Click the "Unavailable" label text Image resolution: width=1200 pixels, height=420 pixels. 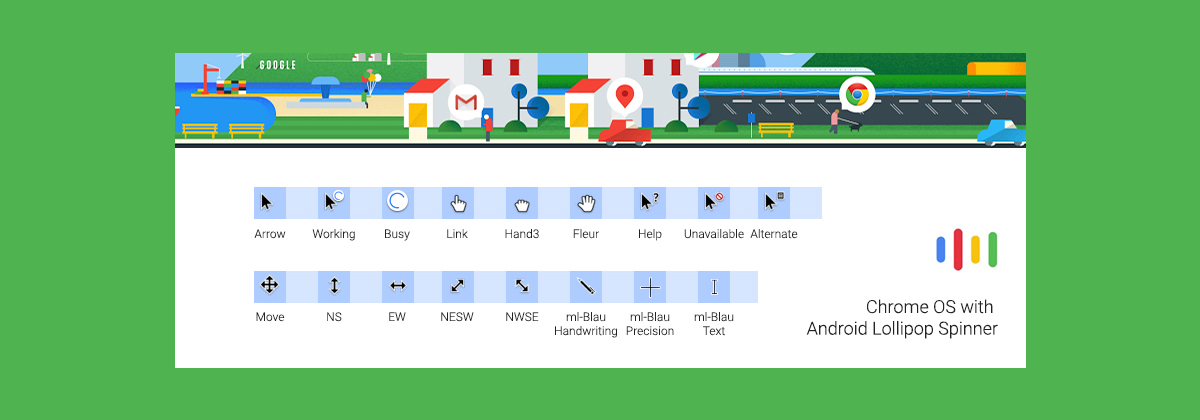point(714,234)
